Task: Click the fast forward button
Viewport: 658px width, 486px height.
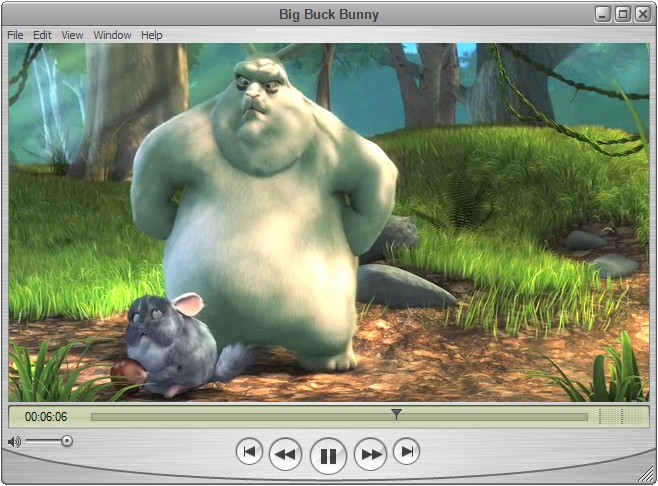Action: pos(371,454)
